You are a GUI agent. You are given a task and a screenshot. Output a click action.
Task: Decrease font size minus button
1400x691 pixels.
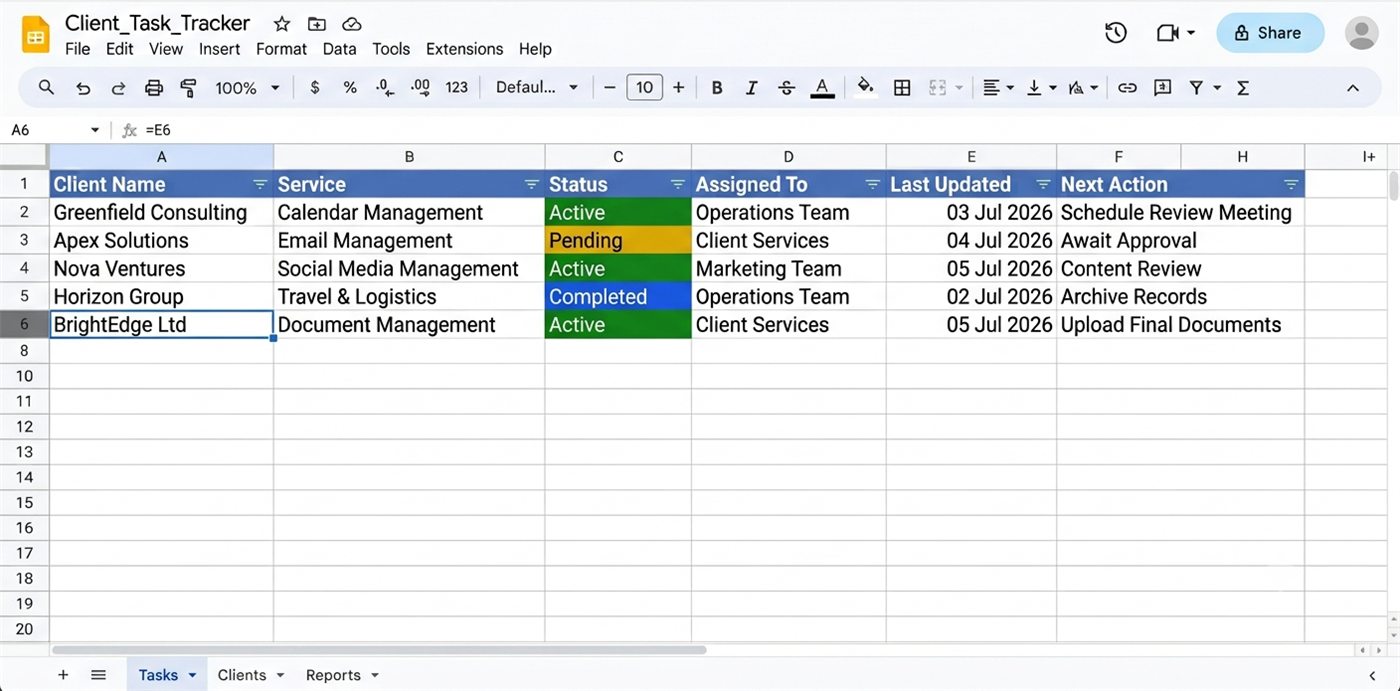(x=609, y=88)
